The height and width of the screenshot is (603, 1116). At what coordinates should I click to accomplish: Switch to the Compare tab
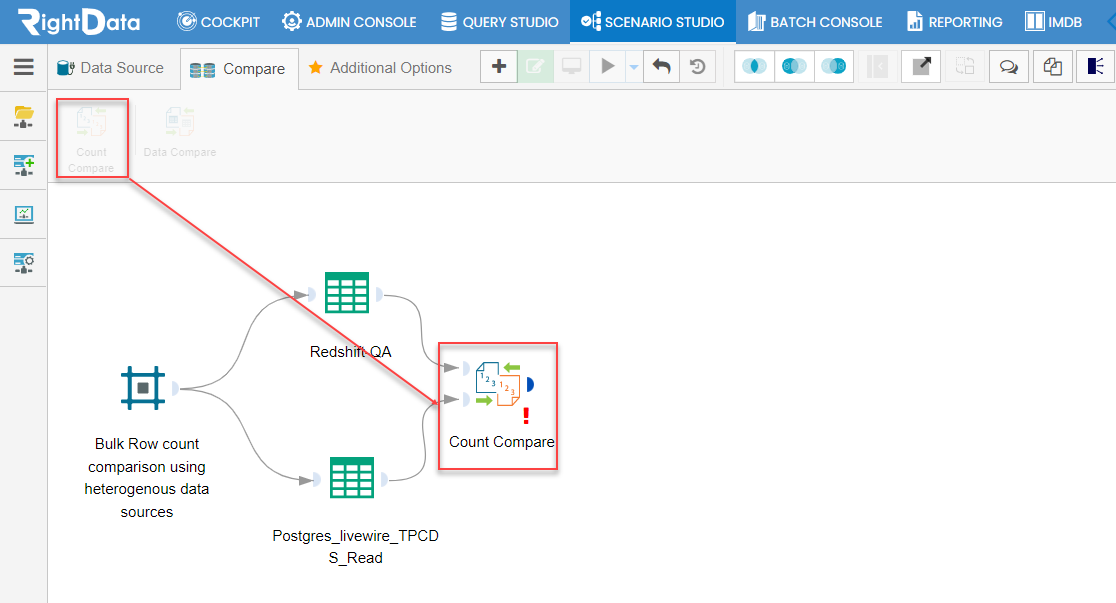(238, 69)
